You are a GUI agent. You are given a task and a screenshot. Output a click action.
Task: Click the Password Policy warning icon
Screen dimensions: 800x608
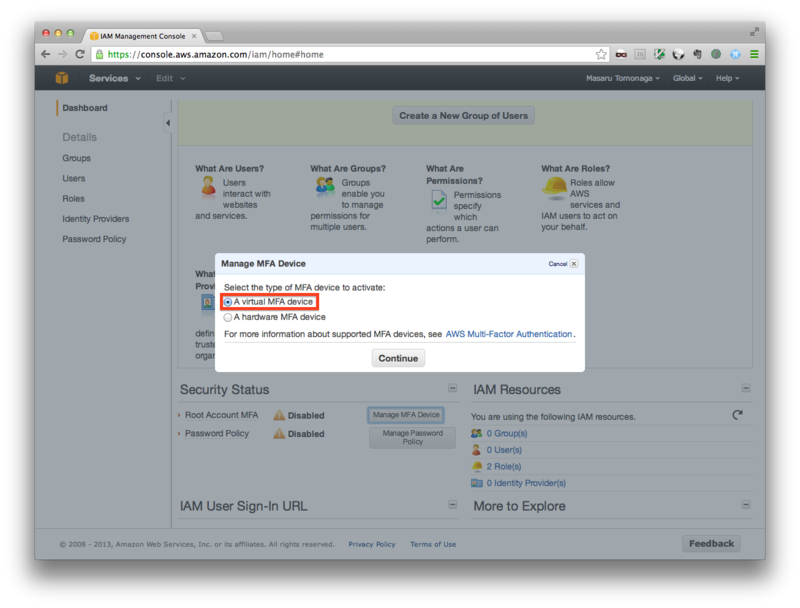point(279,434)
